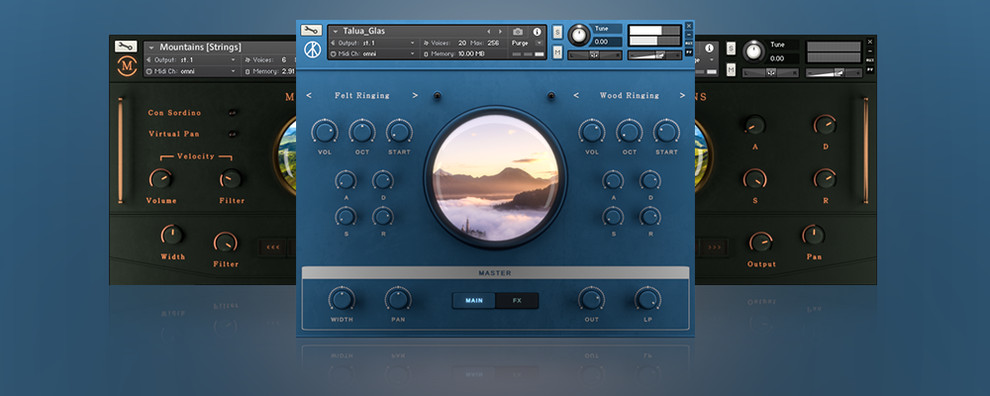The width and height of the screenshot is (990, 396).
Task: Open the wrench edit icon in Talua_Glas
Action: 311,30
